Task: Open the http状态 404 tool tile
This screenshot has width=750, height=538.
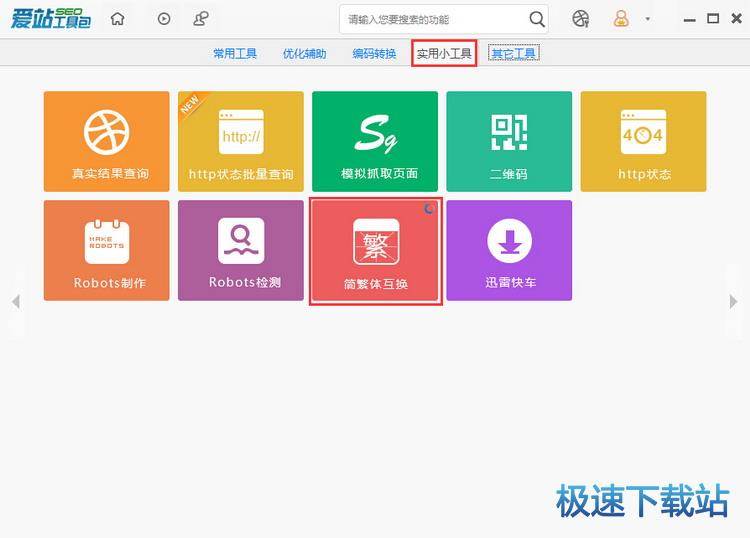Action: (643, 142)
